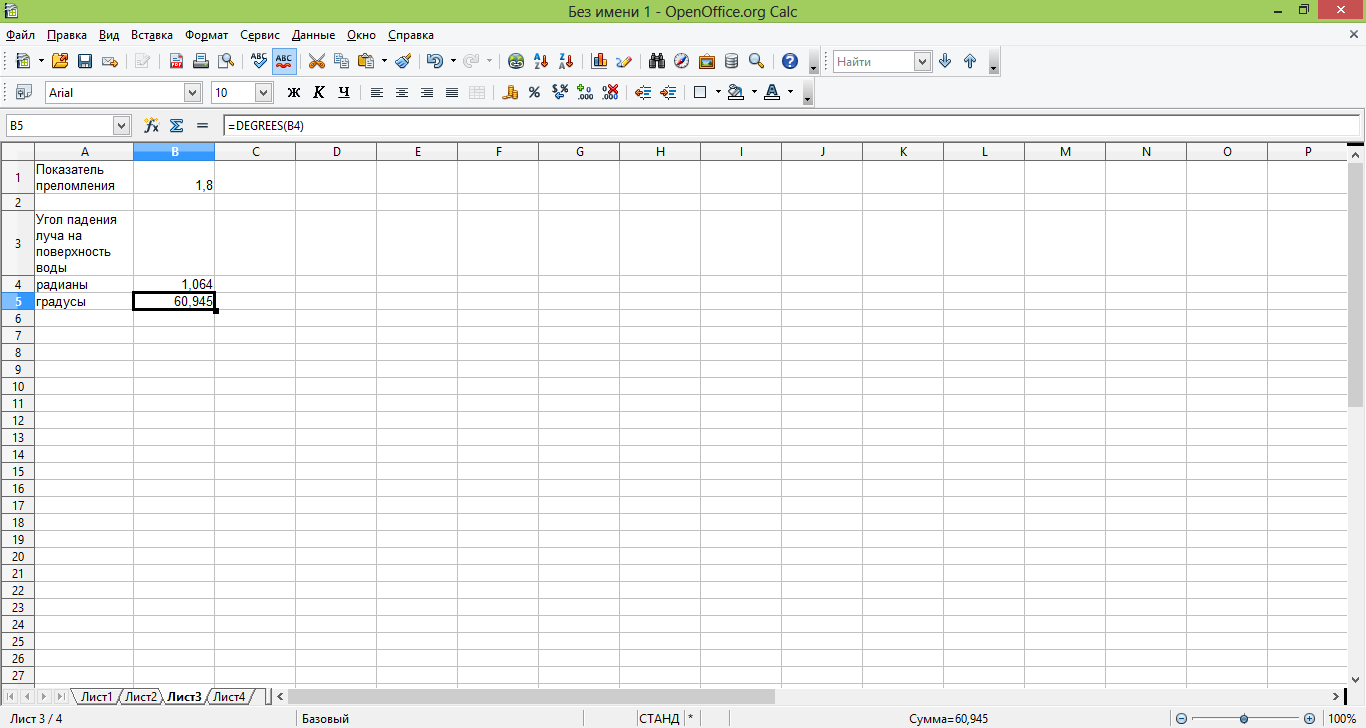Expand the Paste options dropdown arrow
This screenshot has height=728, width=1366.
(384, 61)
